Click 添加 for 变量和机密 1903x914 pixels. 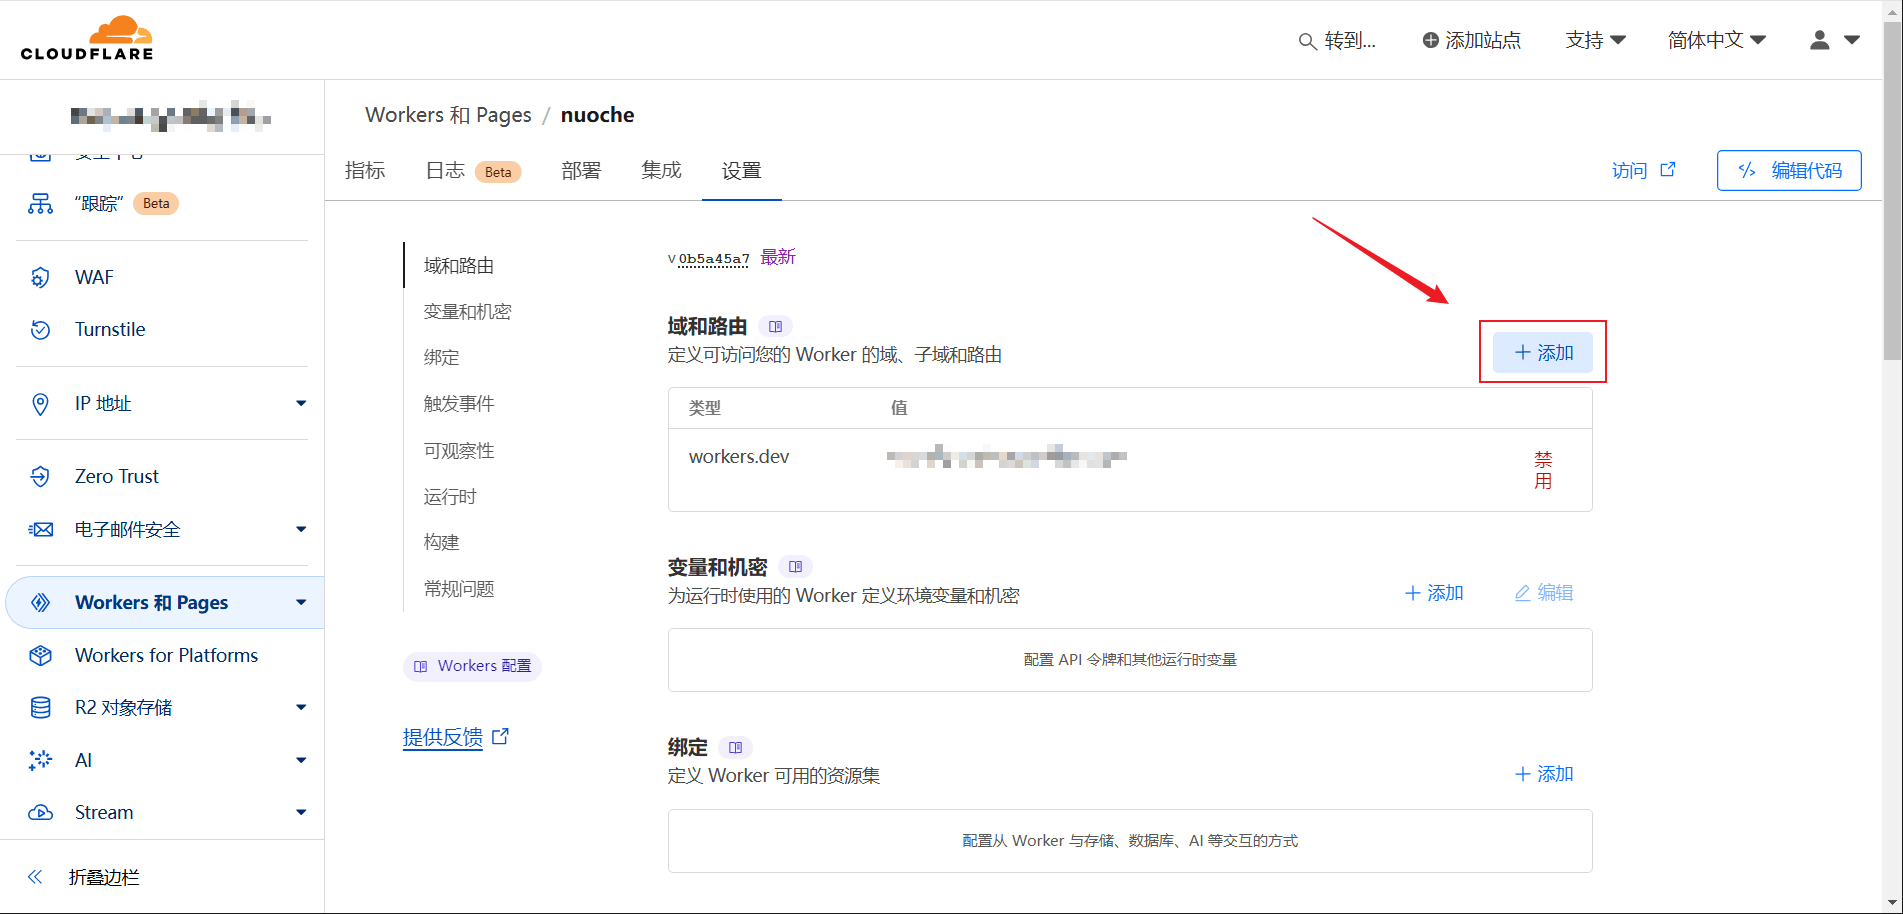[x=1434, y=593]
